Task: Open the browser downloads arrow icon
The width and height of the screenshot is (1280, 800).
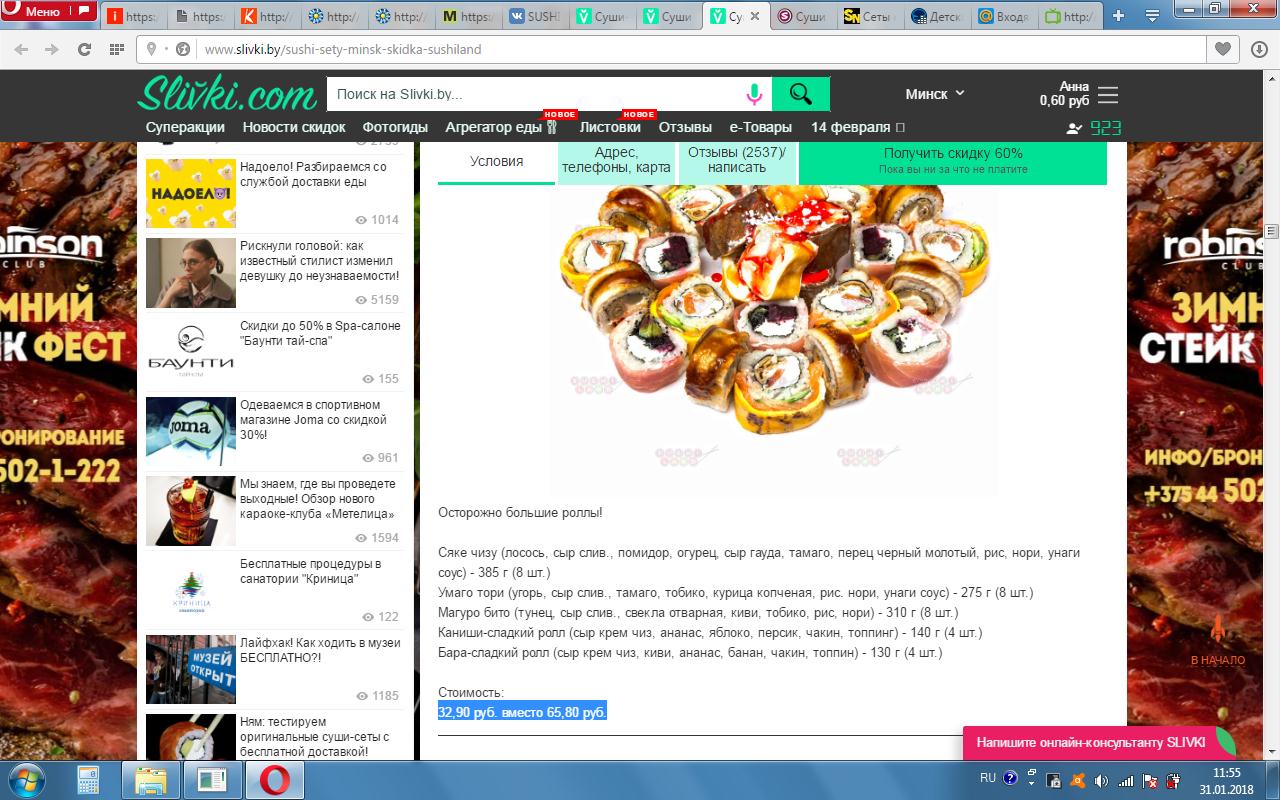Action: click(1258, 49)
